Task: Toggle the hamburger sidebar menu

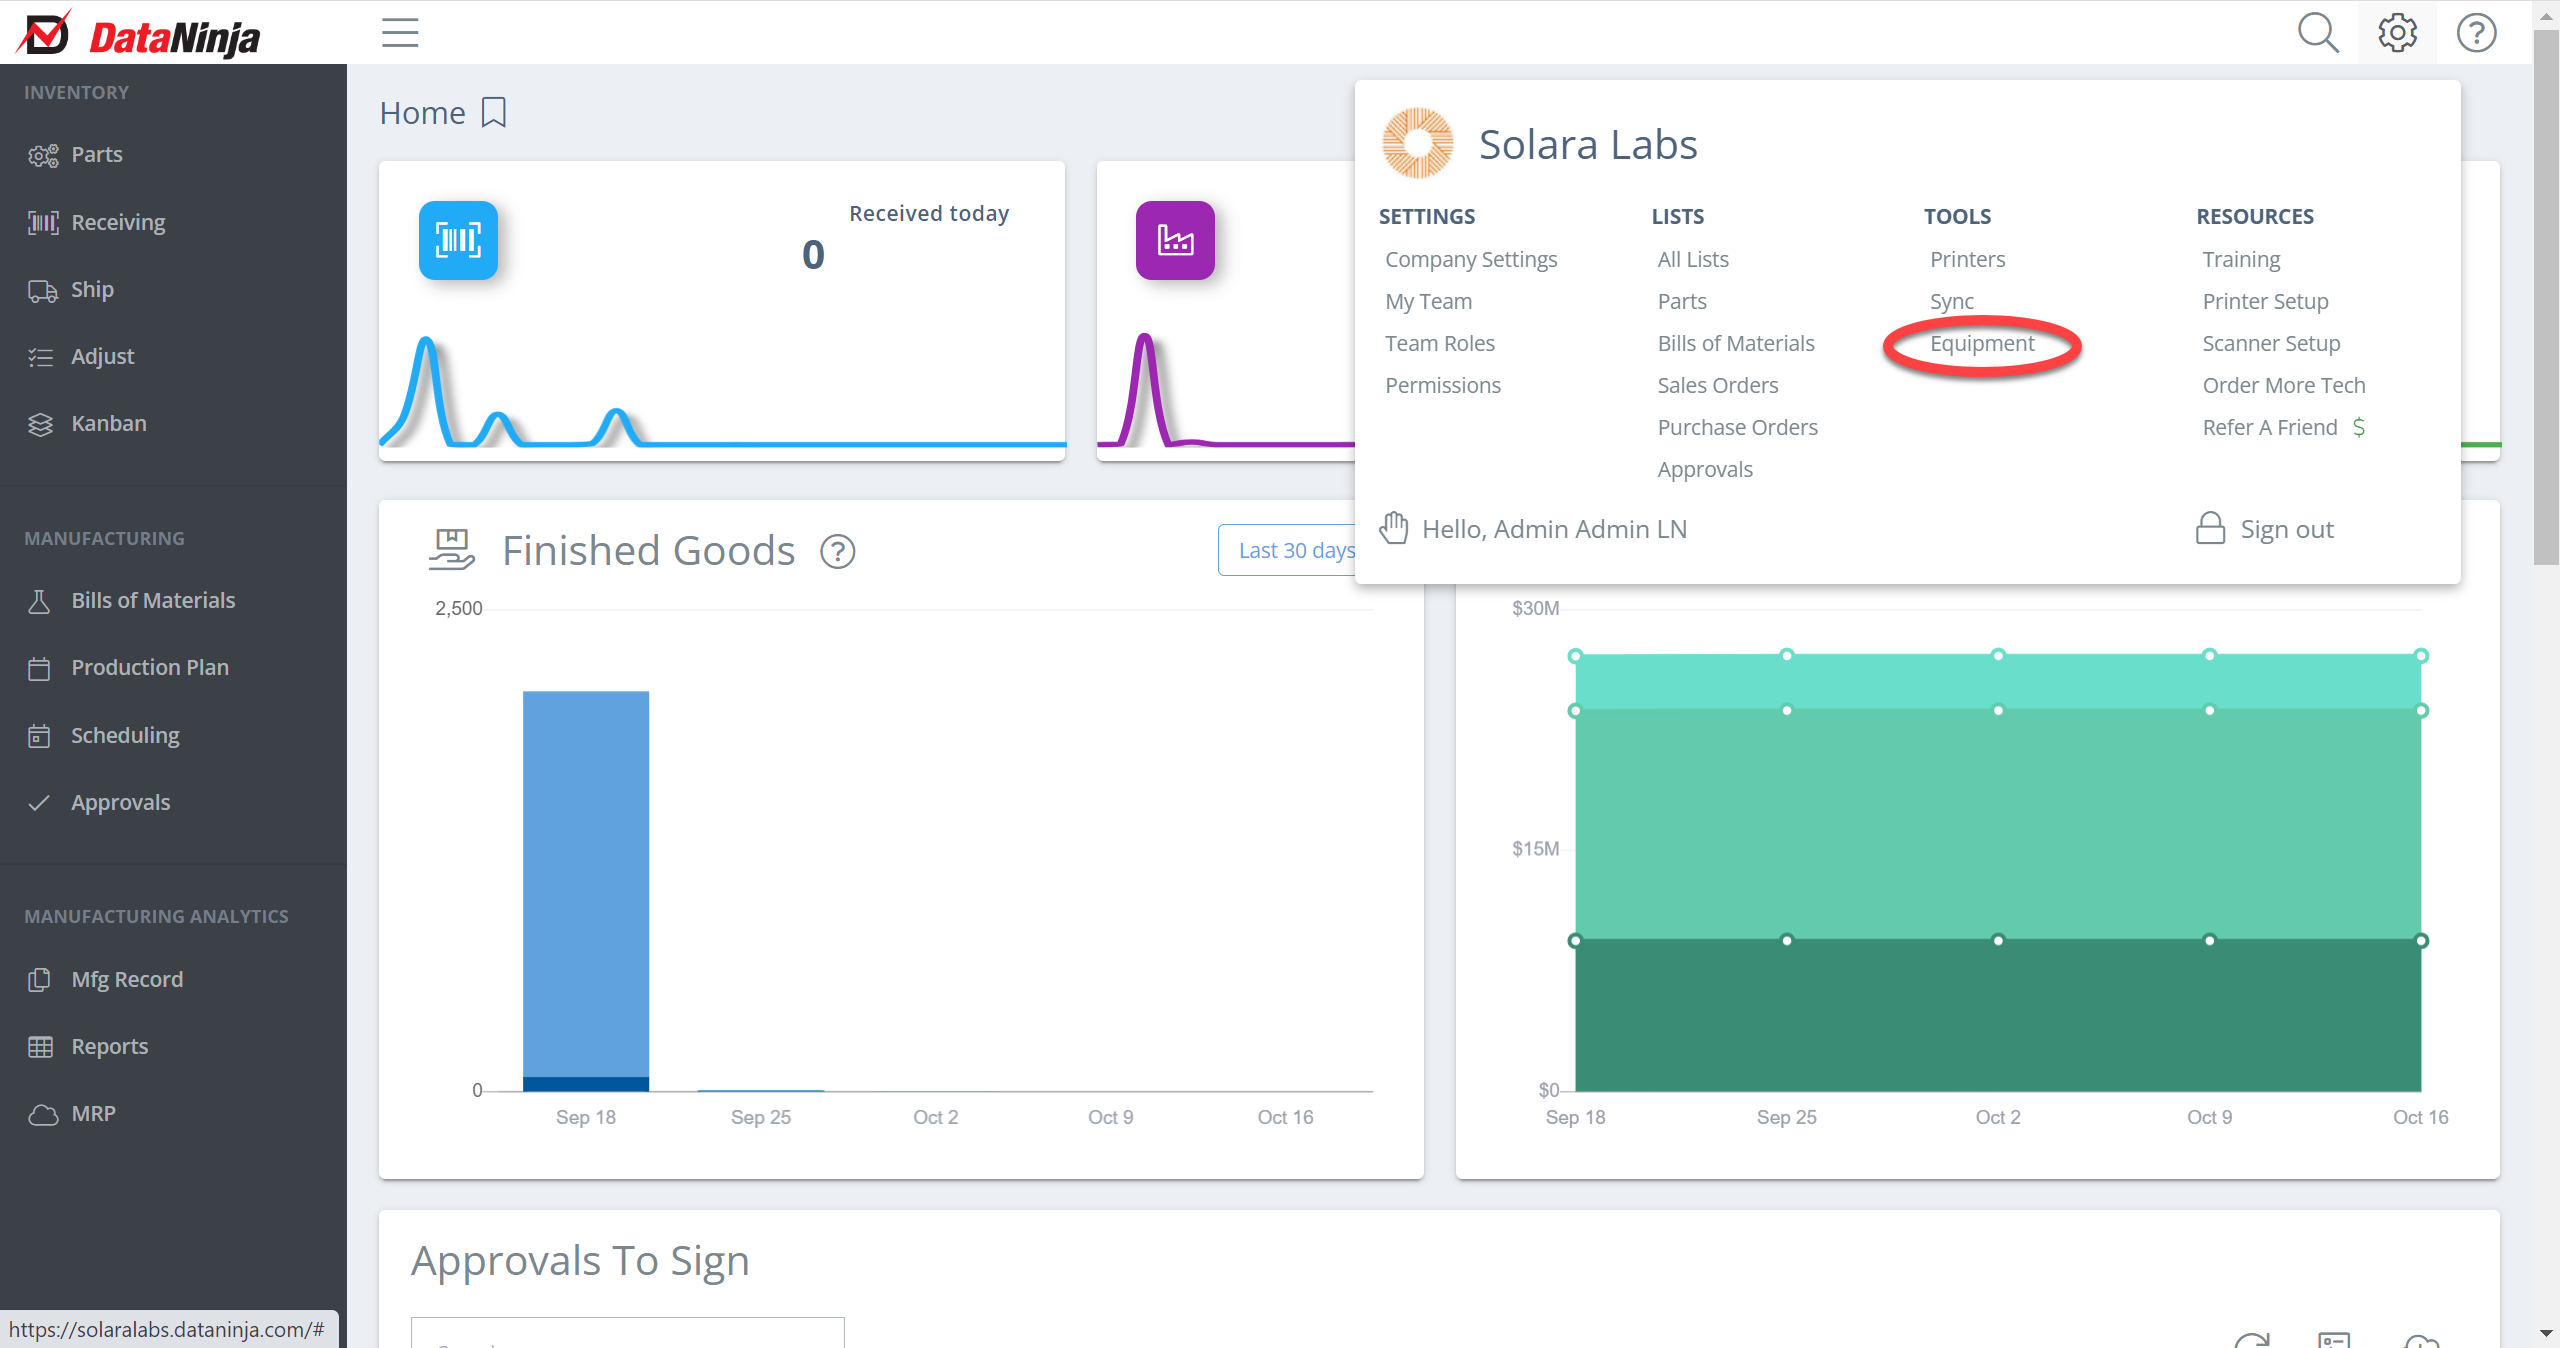Action: pos(400,33)
